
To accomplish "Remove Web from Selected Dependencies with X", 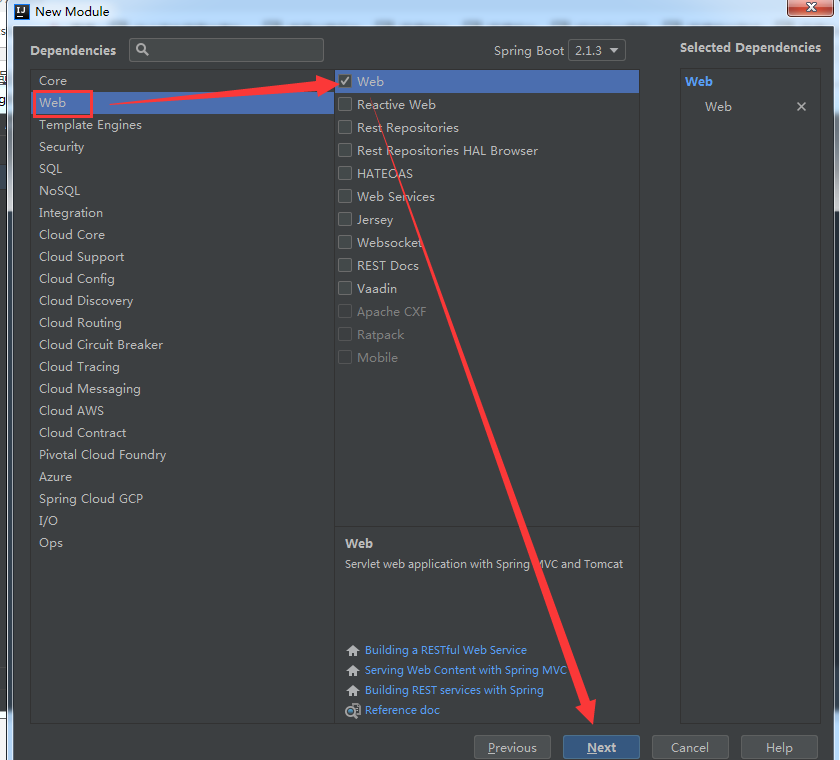I will click(x=801, y=107).
